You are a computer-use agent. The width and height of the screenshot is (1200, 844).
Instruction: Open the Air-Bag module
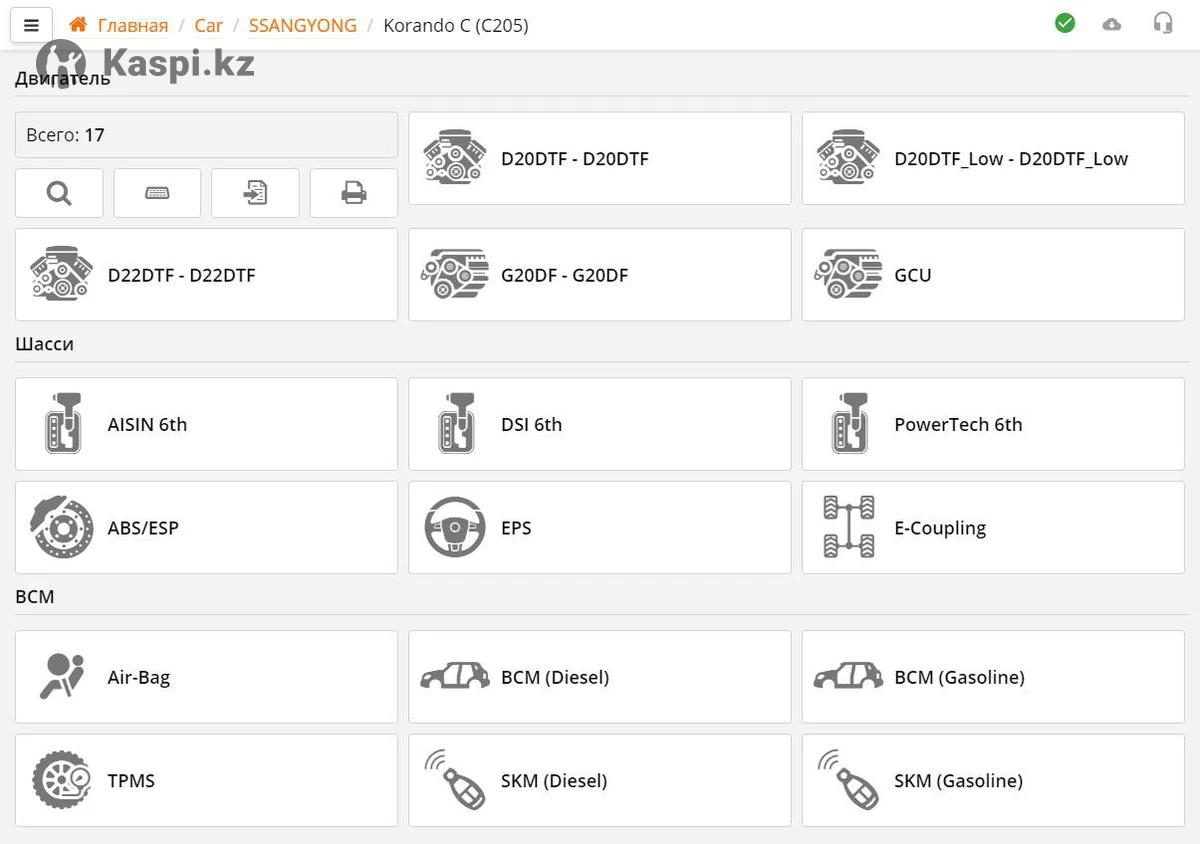(206, 677)
